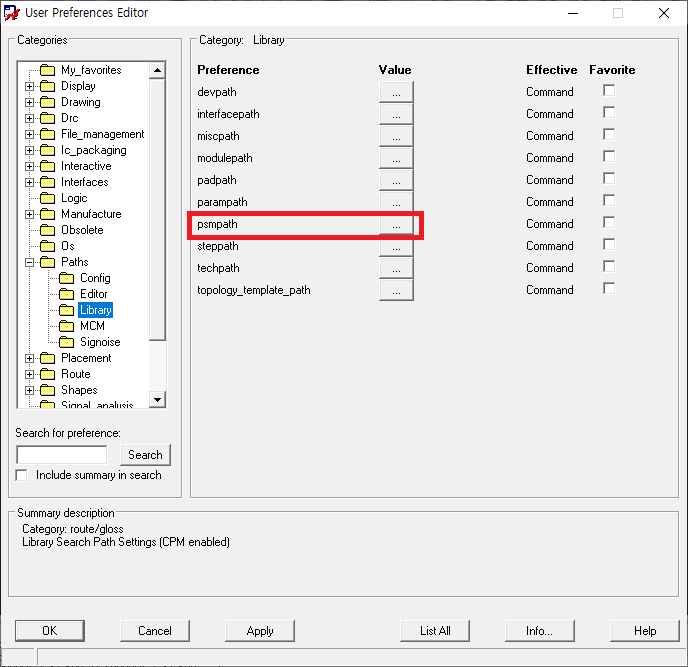Open padpath value editor button
This screenshot has height=667, width=688.
pyautogui.click(x=396, y=180)
